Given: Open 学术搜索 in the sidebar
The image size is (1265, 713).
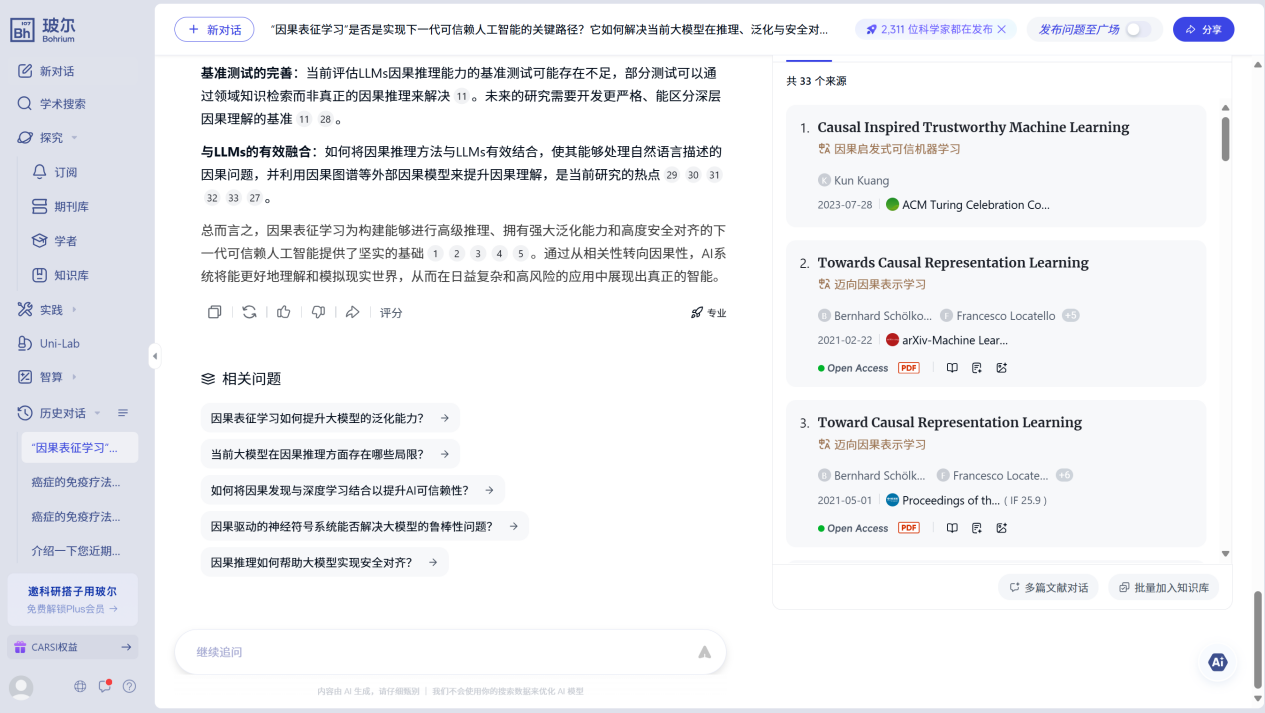Looking at the screenshot, I should point(62,104).
